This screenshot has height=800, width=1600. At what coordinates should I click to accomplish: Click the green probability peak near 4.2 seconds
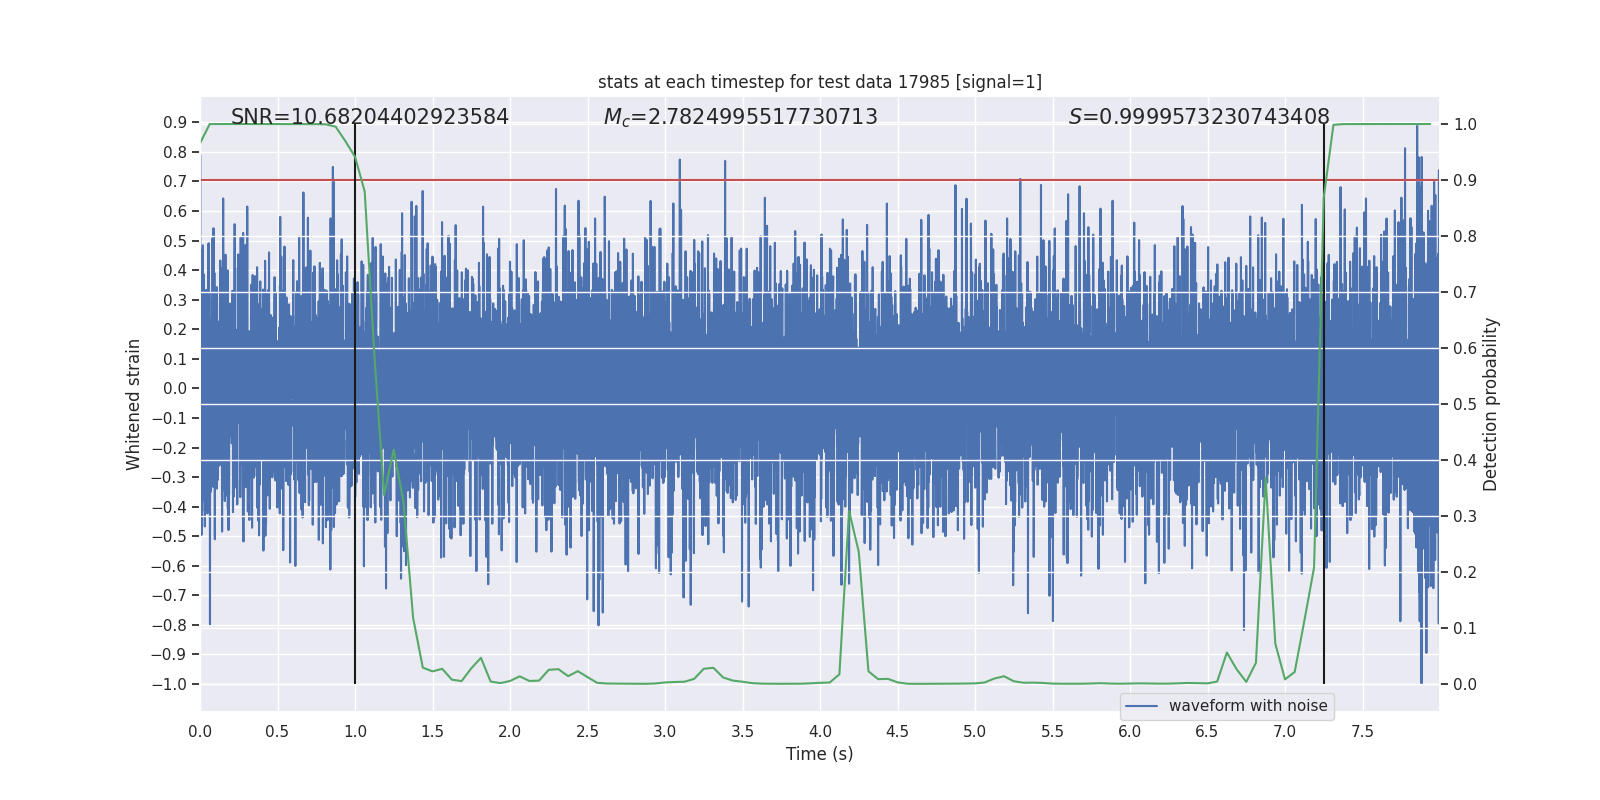pos(849,513)
